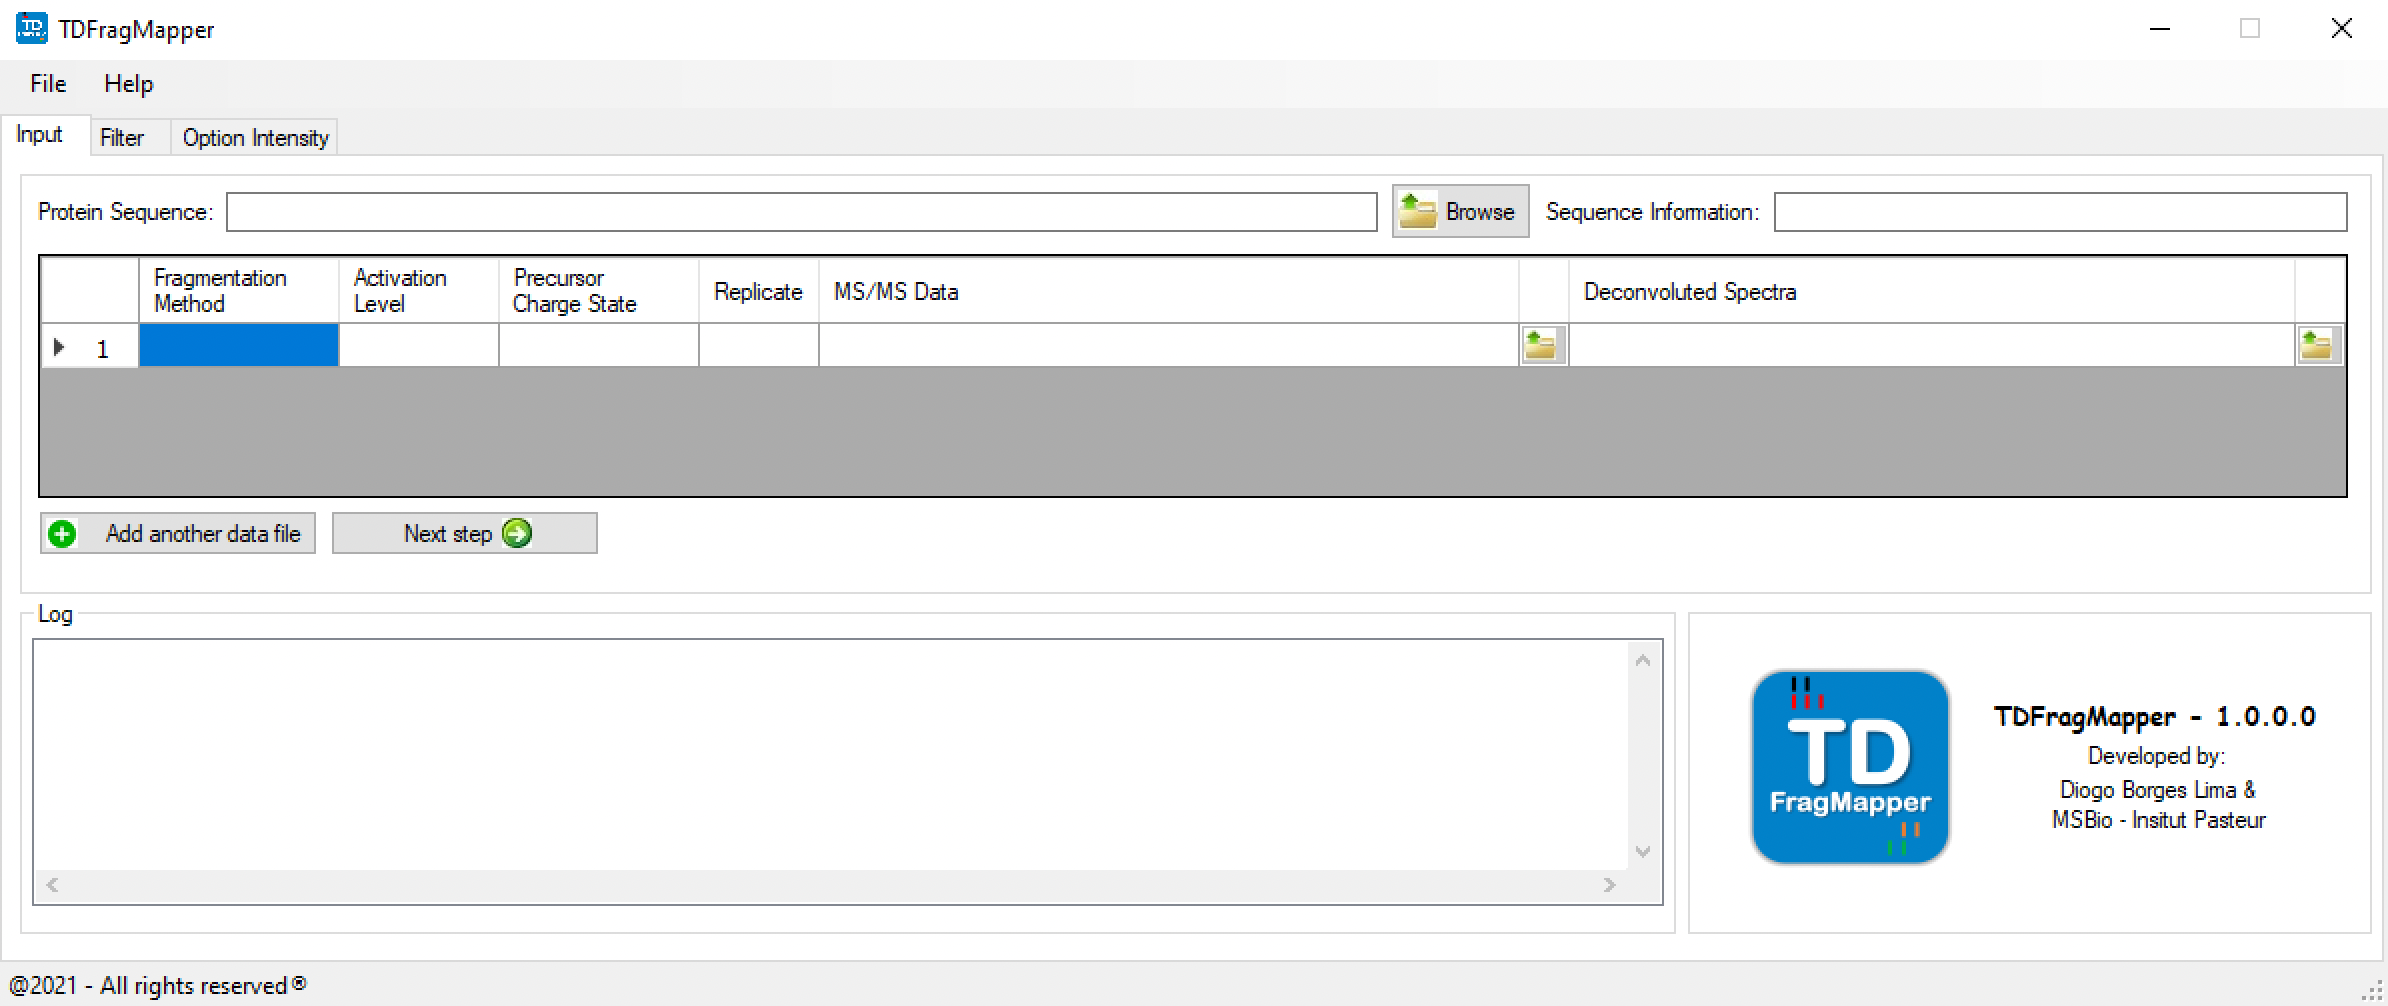Click the TDFragMapper title bar app icon
This screenshot has width=2388, height=1006.
click(31, 29)
